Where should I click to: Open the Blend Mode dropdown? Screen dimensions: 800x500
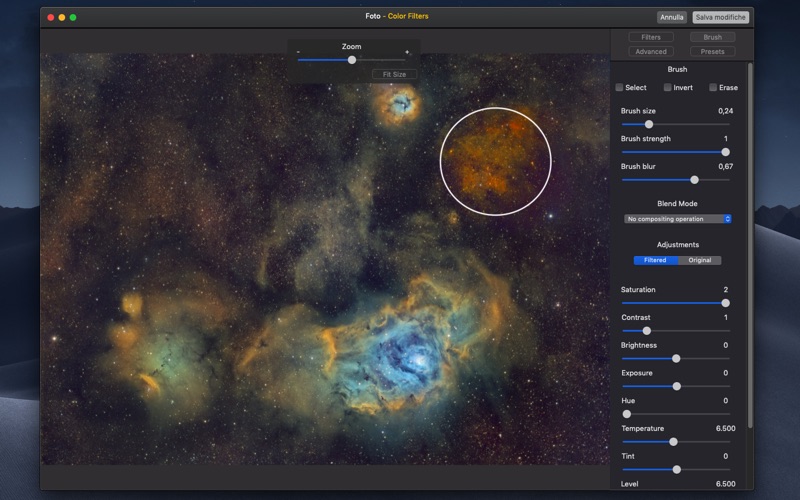point(678,219)
